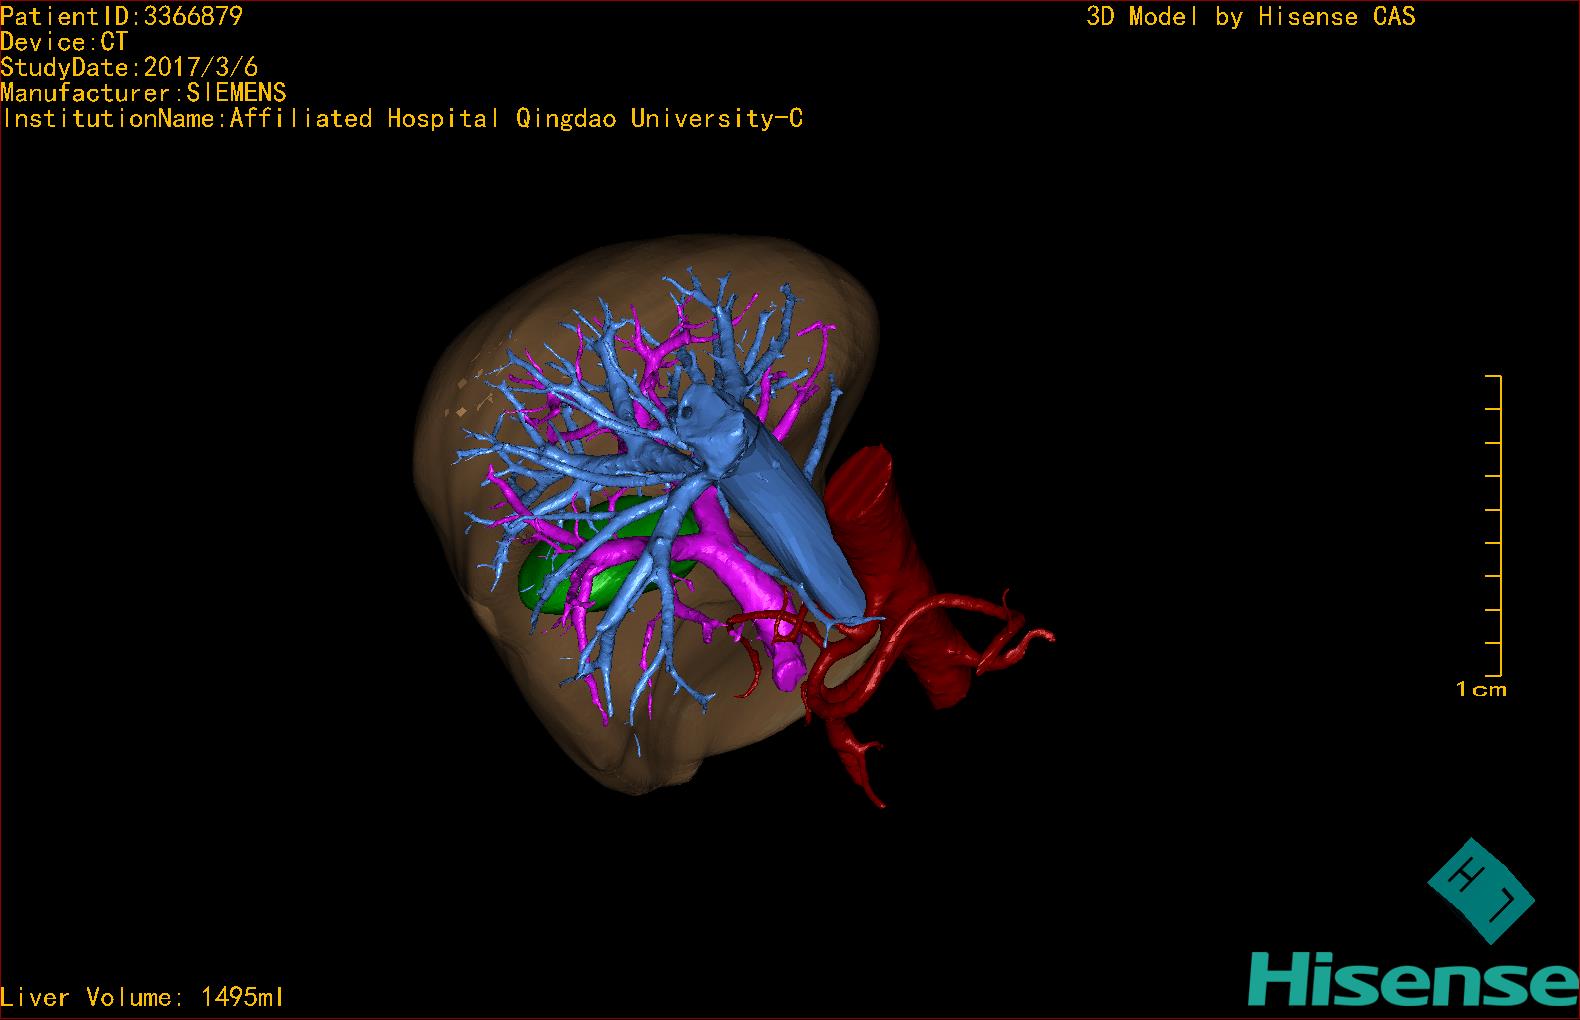Select the Manufacturer:SIEMENS line

pos(143,93)
